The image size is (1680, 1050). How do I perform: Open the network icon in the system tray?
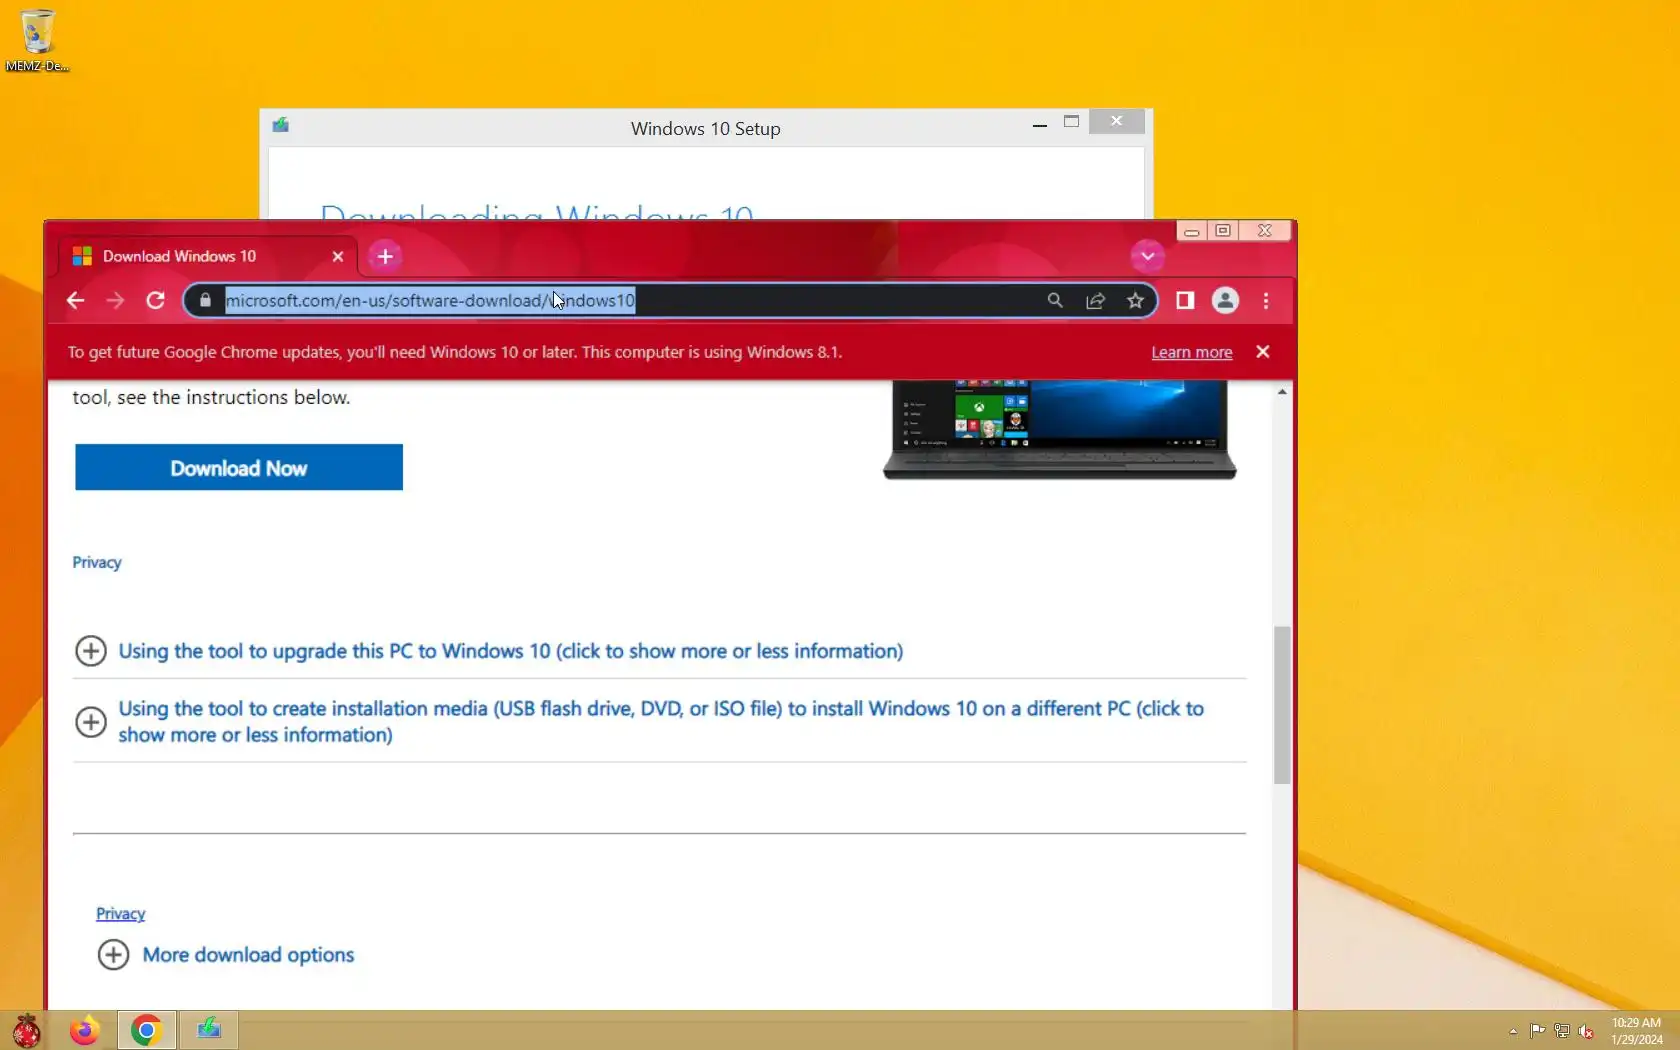(1562, 1031)
